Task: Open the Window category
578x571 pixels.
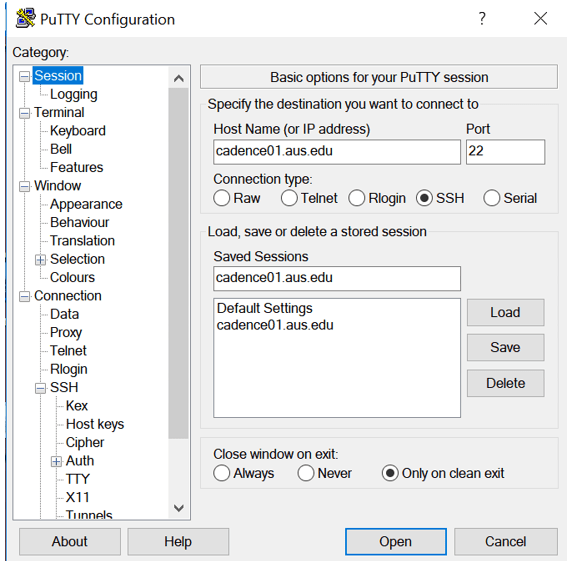Action: [x=58, y=186]
